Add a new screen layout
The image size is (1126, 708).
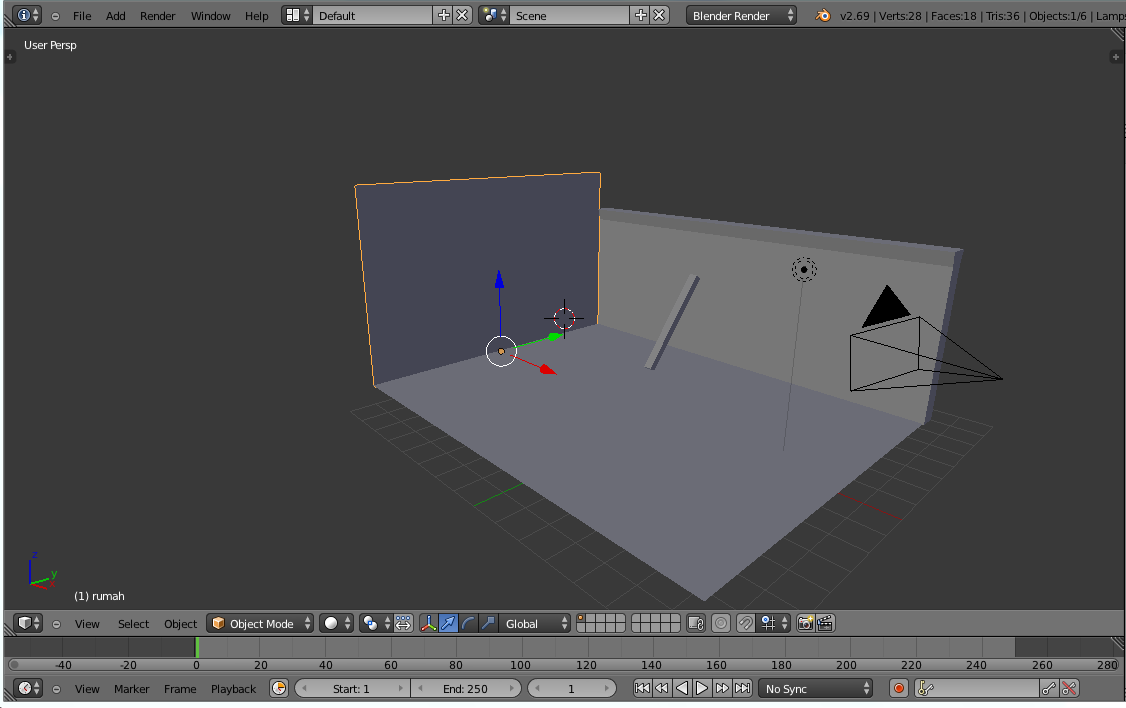pyautogui.click(x=444, y=15)
